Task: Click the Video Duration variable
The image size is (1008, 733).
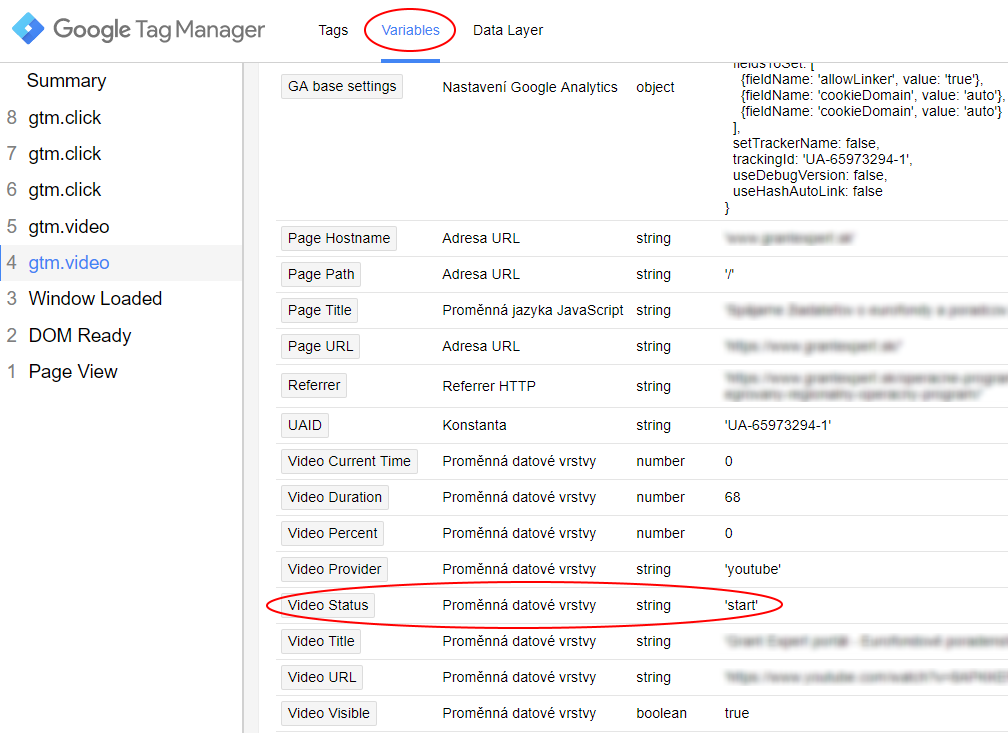Action: point(335,497)
